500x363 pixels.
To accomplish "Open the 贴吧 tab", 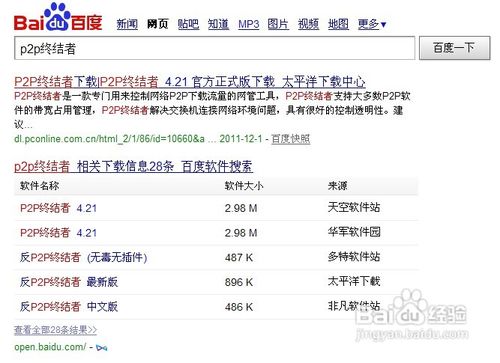I will point(188,24).
